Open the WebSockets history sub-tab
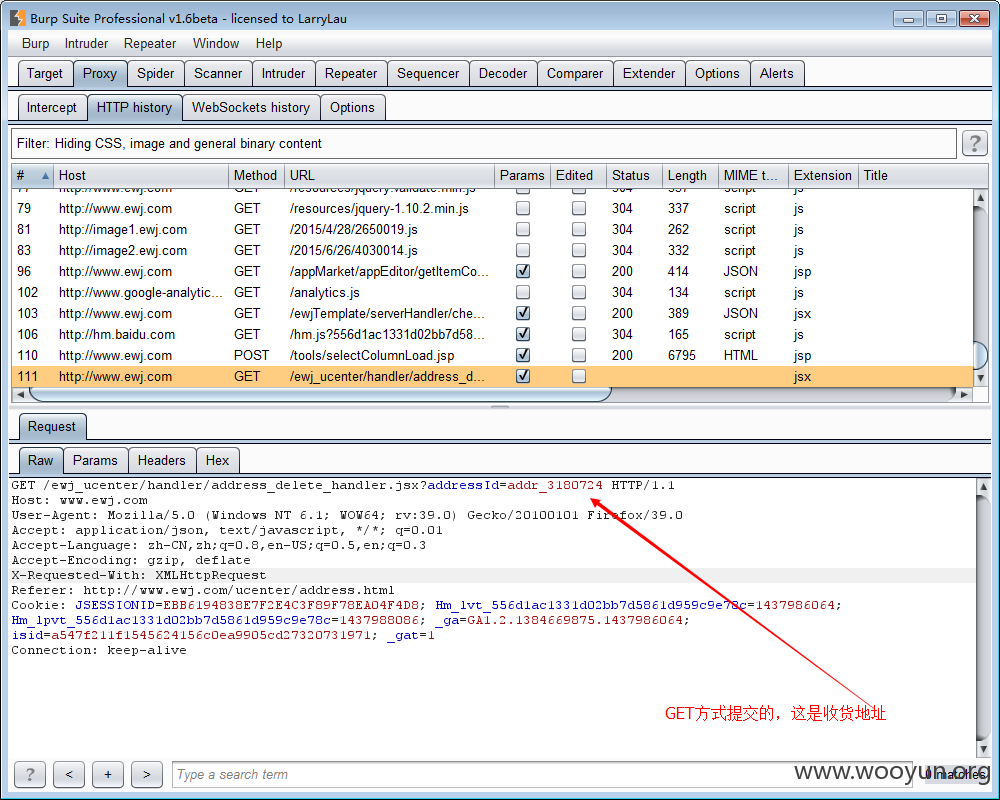The width and height of the screenshot is (1000, 800). [251, 107]
